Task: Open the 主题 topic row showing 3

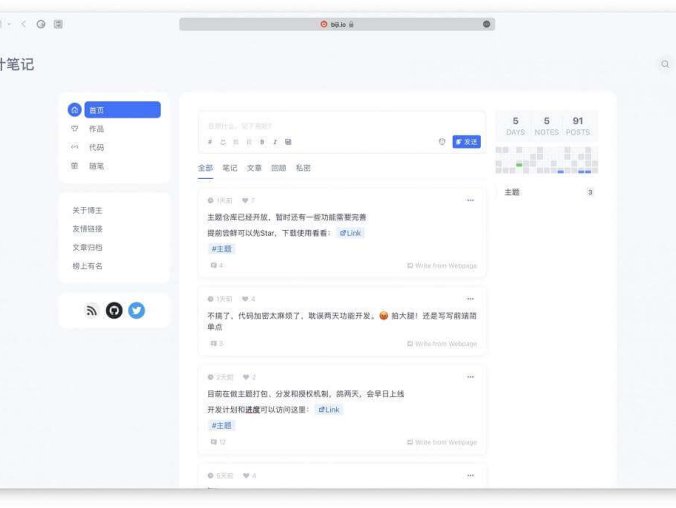Action: coord(548,192)
